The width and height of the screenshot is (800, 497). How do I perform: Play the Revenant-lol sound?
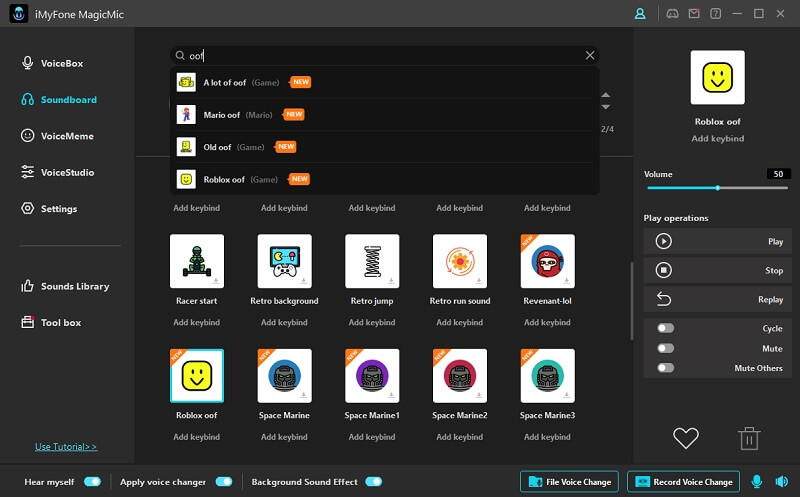click(547, 261)
